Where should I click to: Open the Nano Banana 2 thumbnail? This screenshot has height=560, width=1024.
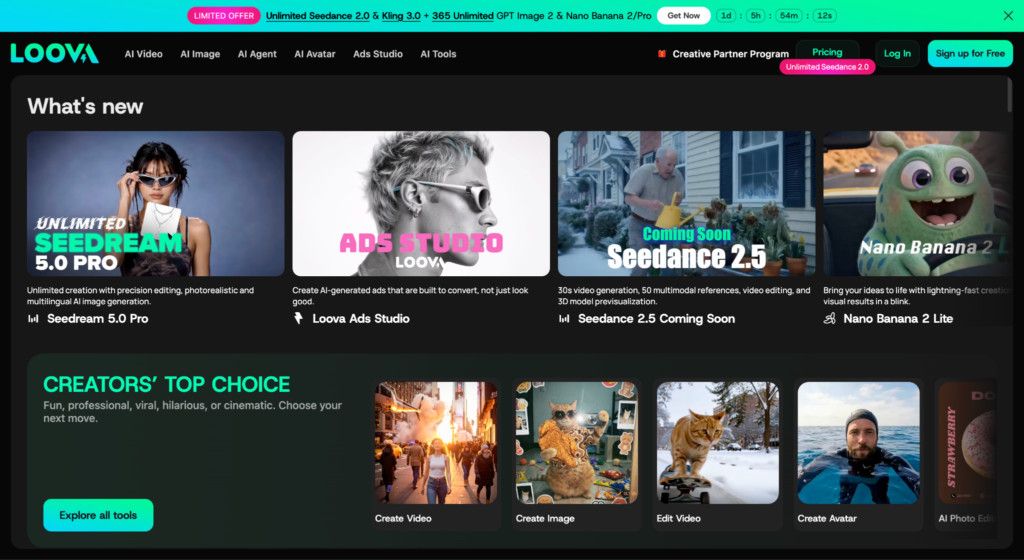pyautogui.click(x=916, y=204)
